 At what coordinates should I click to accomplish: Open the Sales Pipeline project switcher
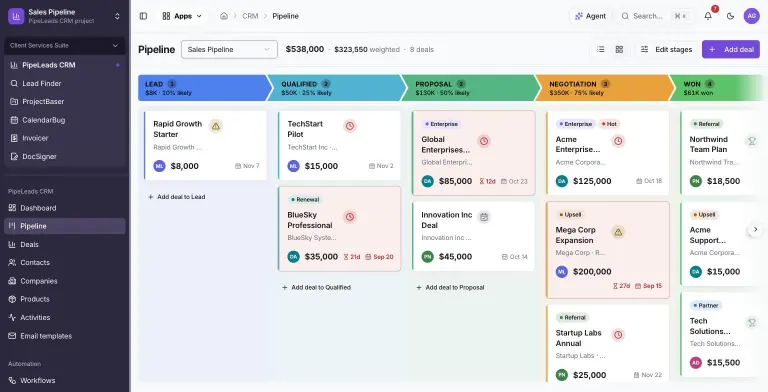pyautogui.click(x=65, y=16)
